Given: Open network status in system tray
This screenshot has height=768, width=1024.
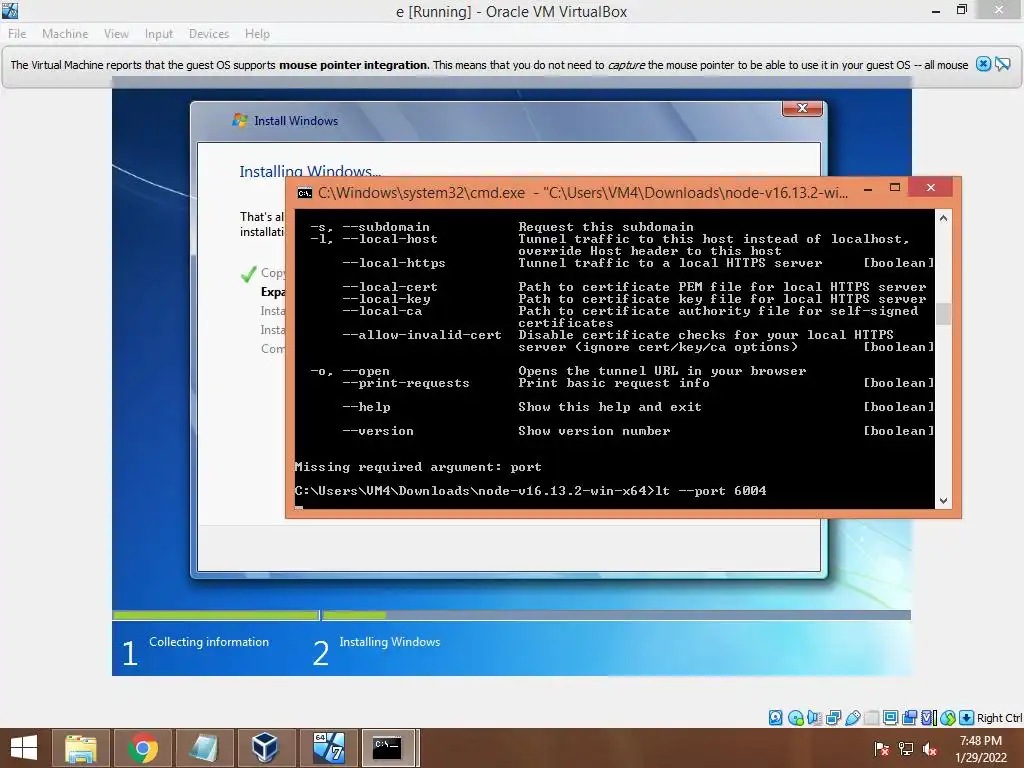Looking at the screenshot, I should [906, 748].
